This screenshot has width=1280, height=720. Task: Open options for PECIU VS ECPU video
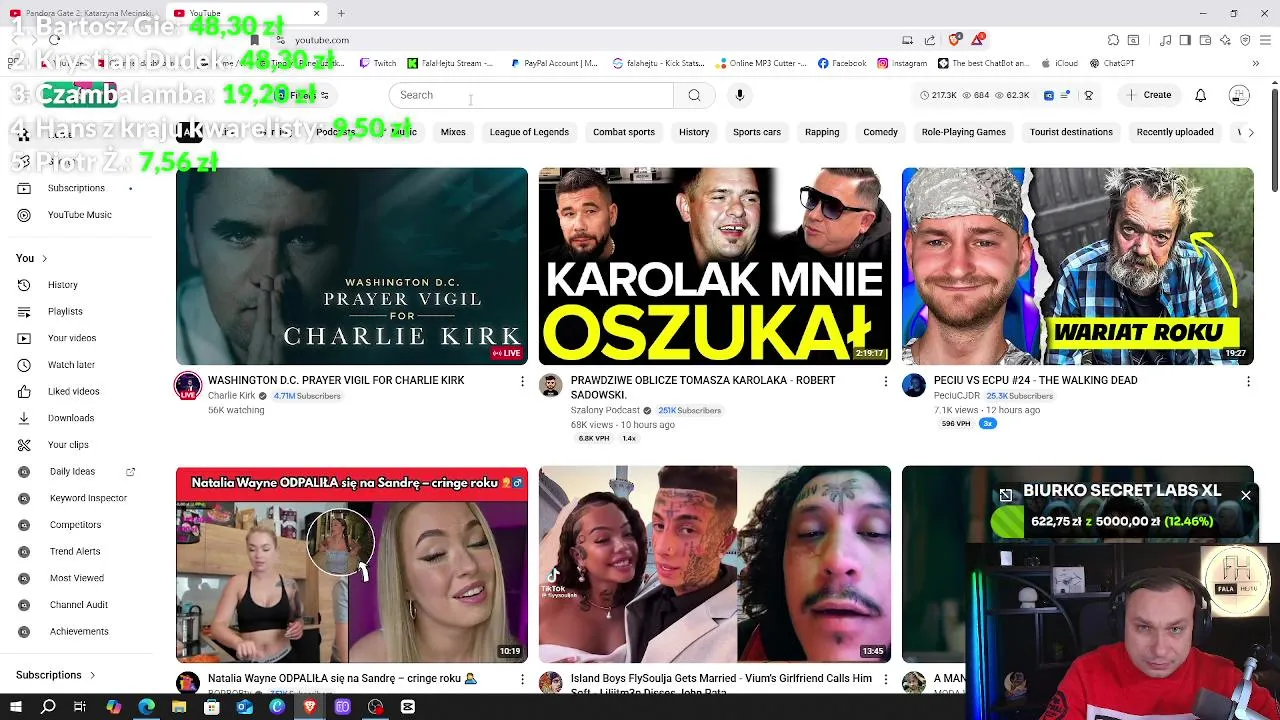coord(1248,381)
